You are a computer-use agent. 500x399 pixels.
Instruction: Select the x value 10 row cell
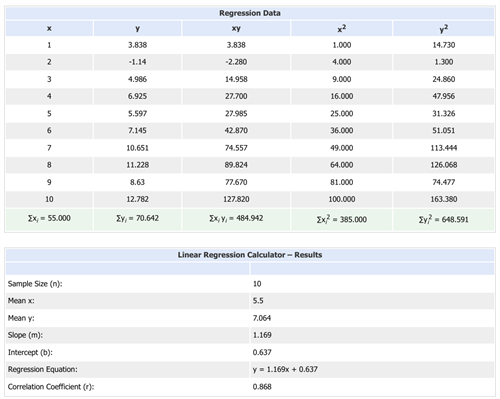click(x=49, y=199)
